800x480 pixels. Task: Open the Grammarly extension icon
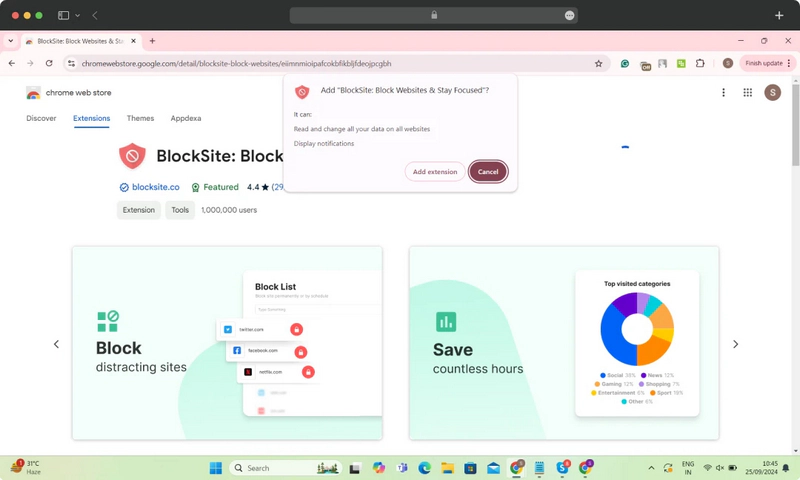click(624, 64)
